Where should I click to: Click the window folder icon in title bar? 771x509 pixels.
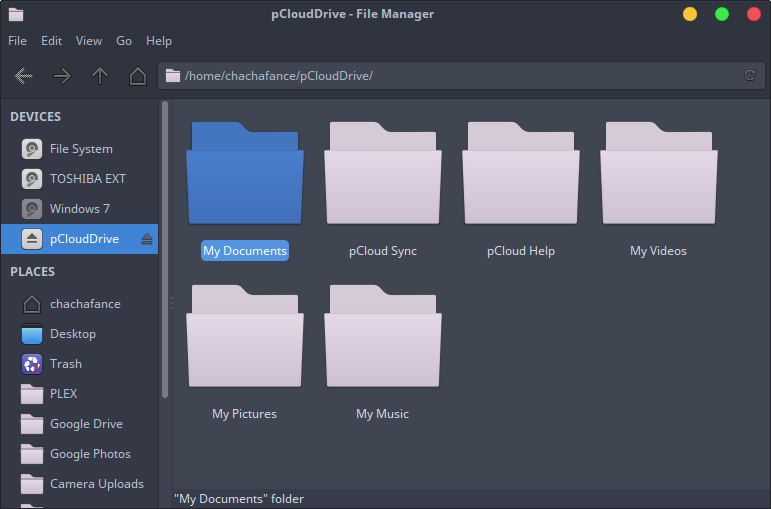16,14
